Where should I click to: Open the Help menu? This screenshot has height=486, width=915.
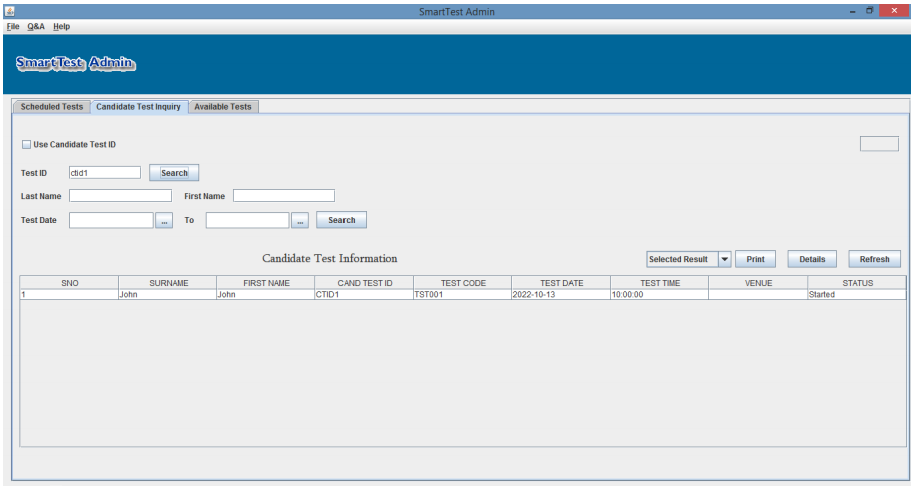[62, 26]
